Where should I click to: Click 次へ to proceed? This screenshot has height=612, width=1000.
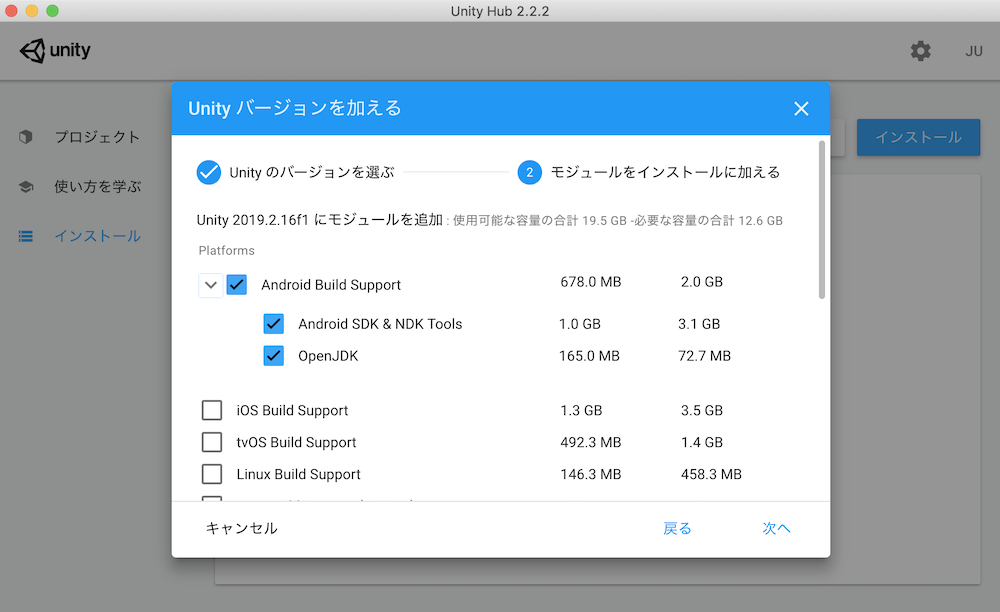[776, 528]
